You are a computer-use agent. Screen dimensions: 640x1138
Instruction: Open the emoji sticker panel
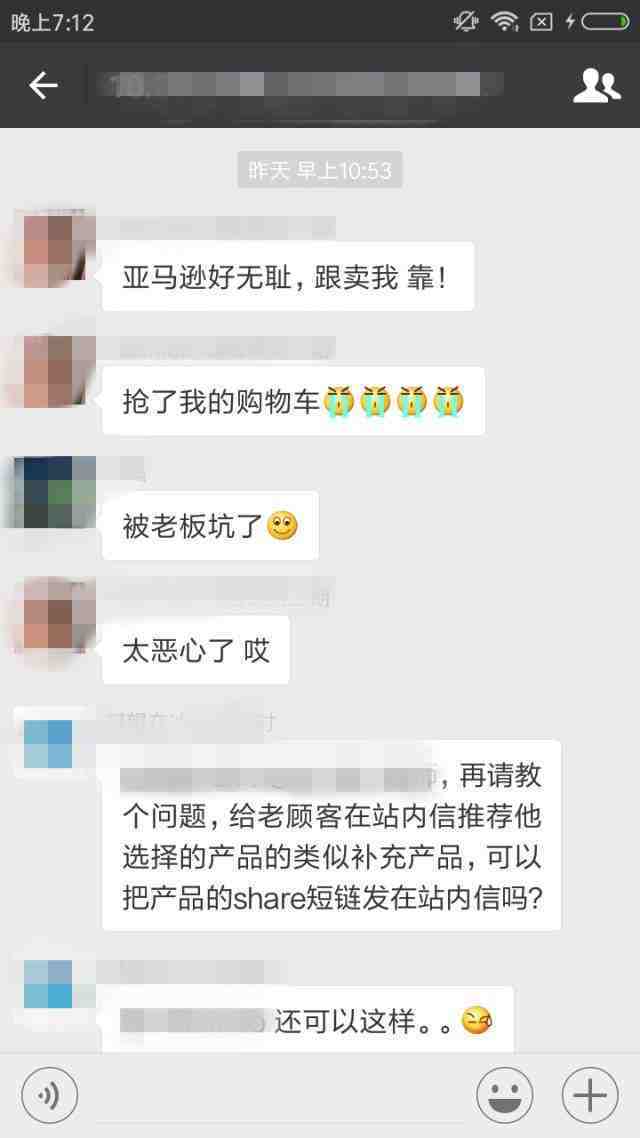coord(504,1096)
